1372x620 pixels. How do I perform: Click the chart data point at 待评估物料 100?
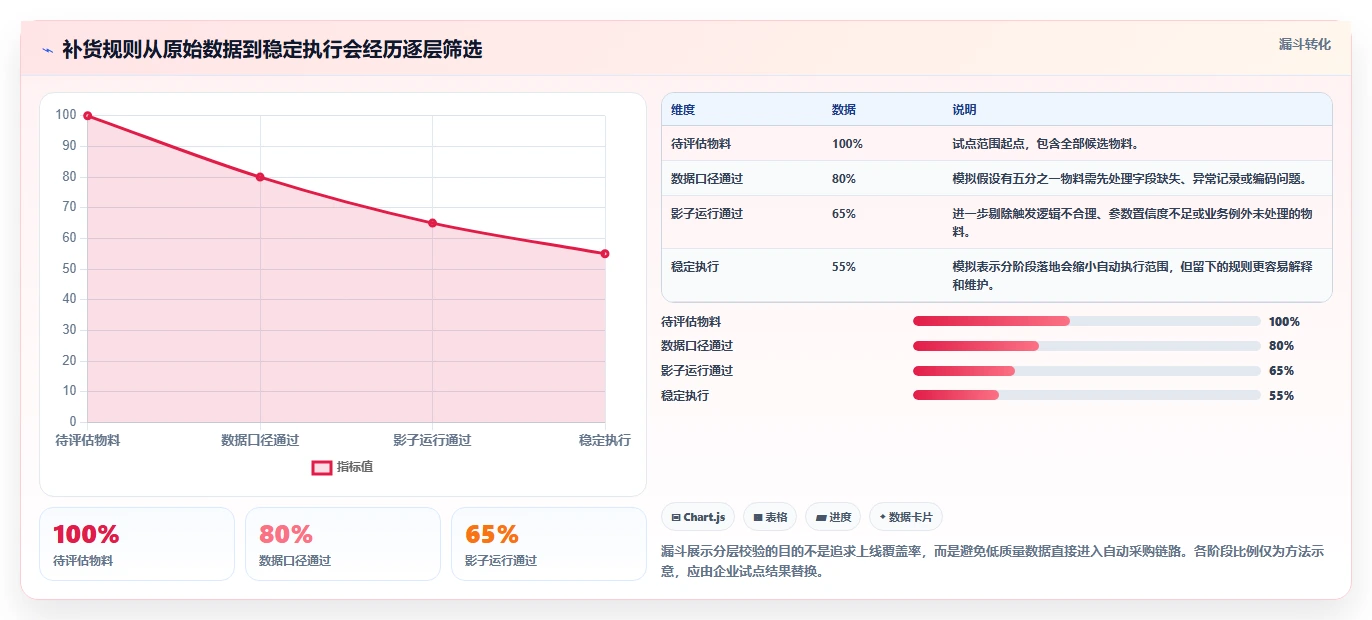(88, 116)
